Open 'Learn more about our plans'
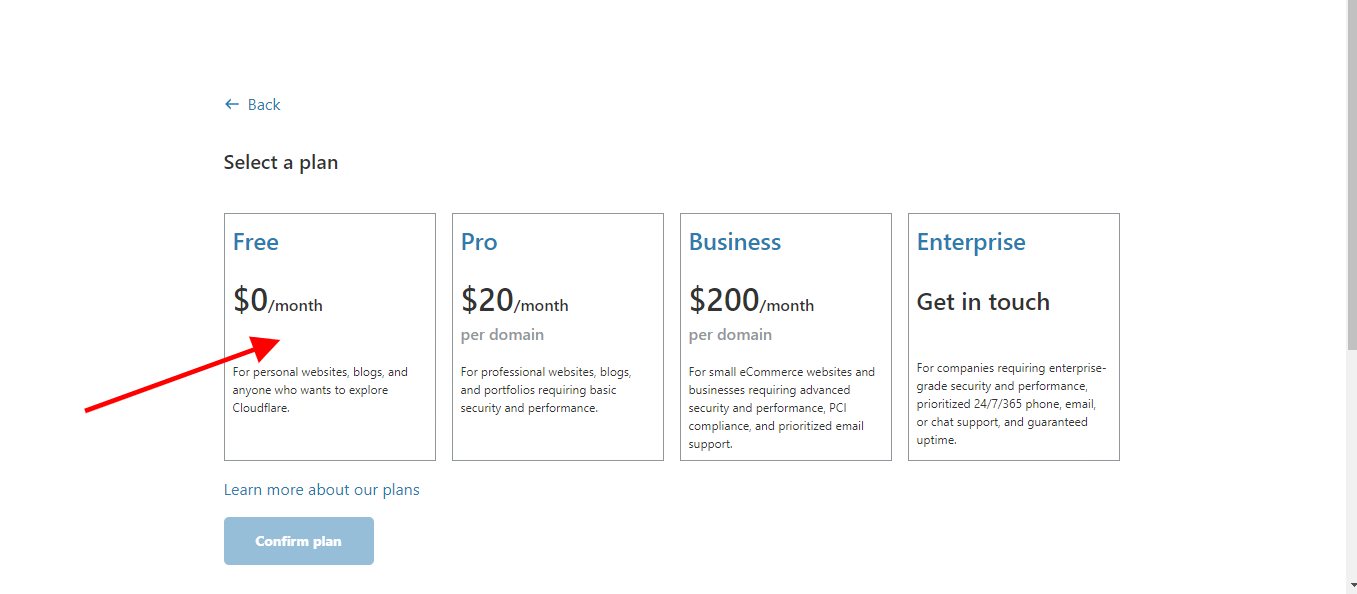The height and width of the screenshot is (594, 1357). tap(321, 489)
